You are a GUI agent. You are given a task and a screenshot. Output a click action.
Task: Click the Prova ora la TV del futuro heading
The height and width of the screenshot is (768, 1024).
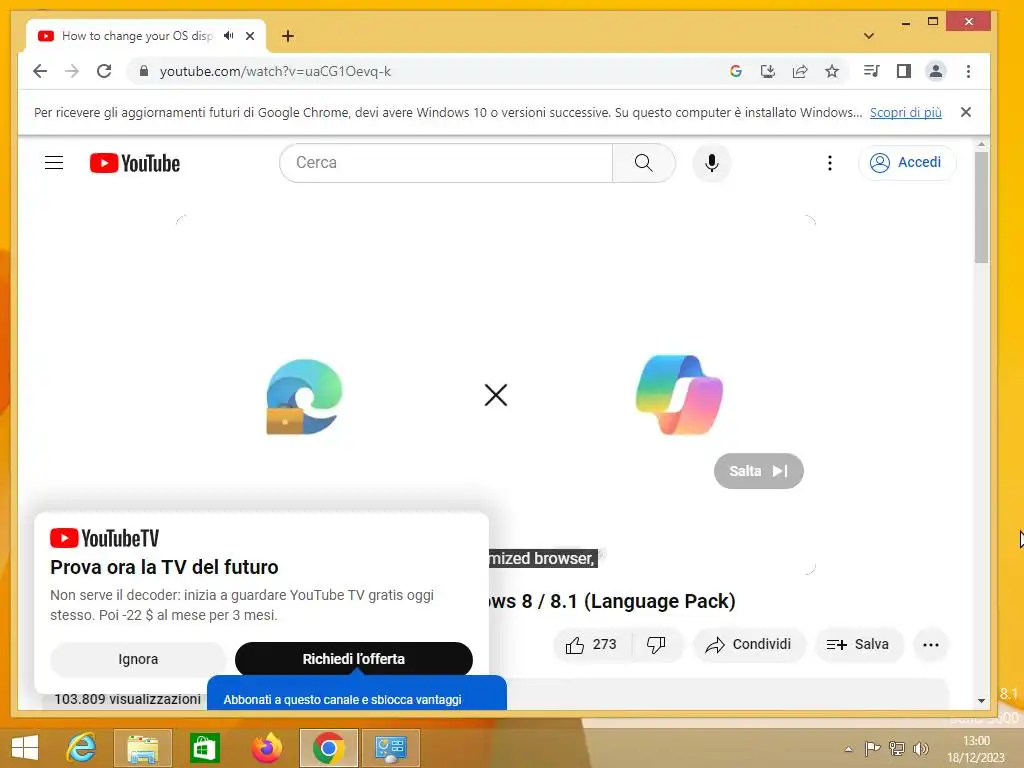click(165, 567)
